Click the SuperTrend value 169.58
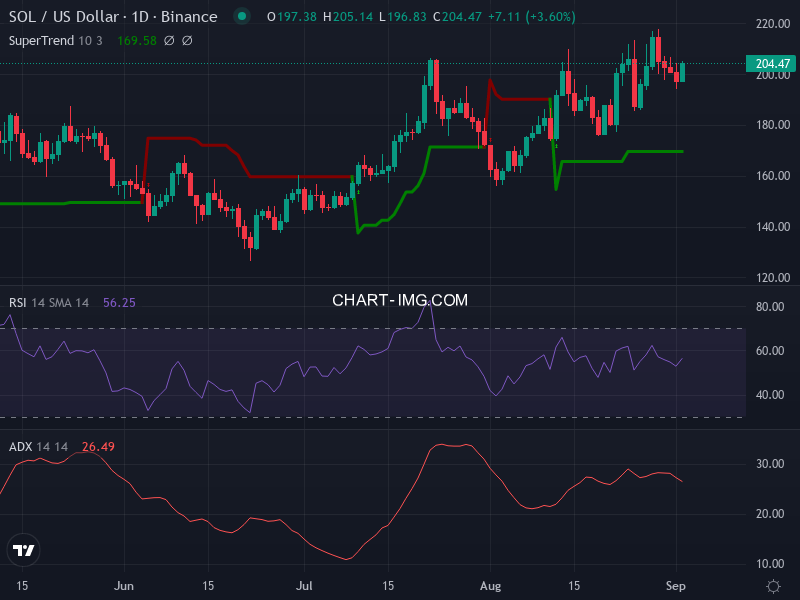Viewport: 800px width, 600px height. 136,40
